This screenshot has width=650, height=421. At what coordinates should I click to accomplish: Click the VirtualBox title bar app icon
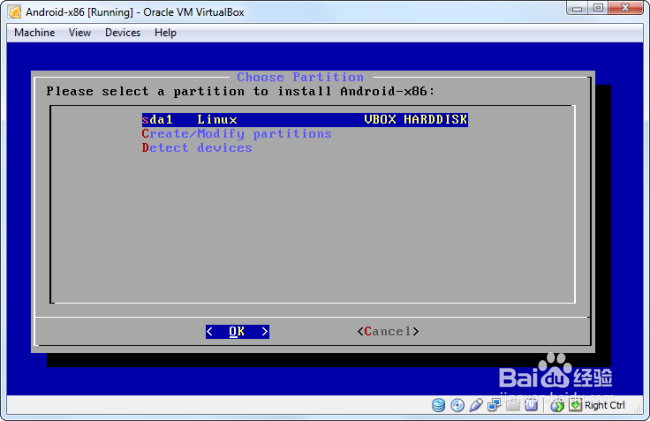(x=15, y=12)
